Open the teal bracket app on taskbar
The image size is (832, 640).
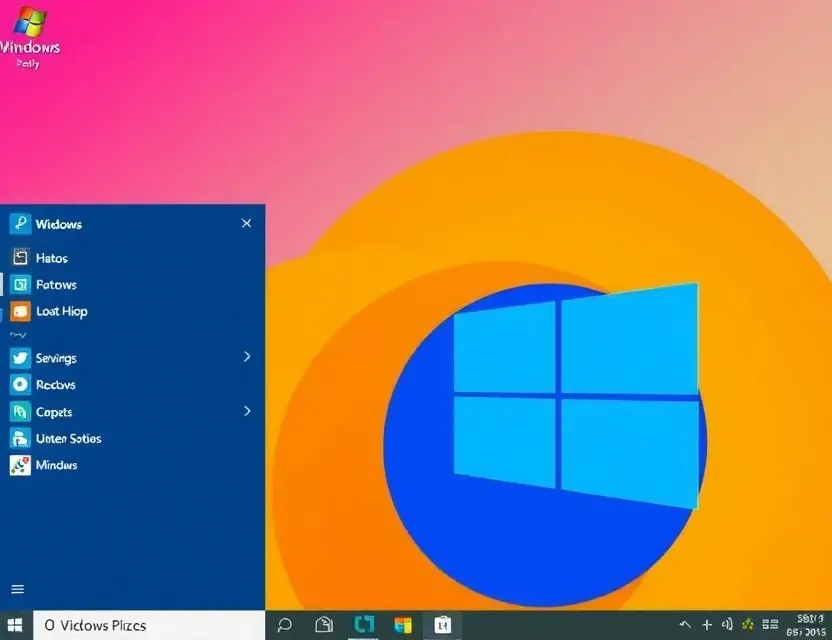point(364,625)
